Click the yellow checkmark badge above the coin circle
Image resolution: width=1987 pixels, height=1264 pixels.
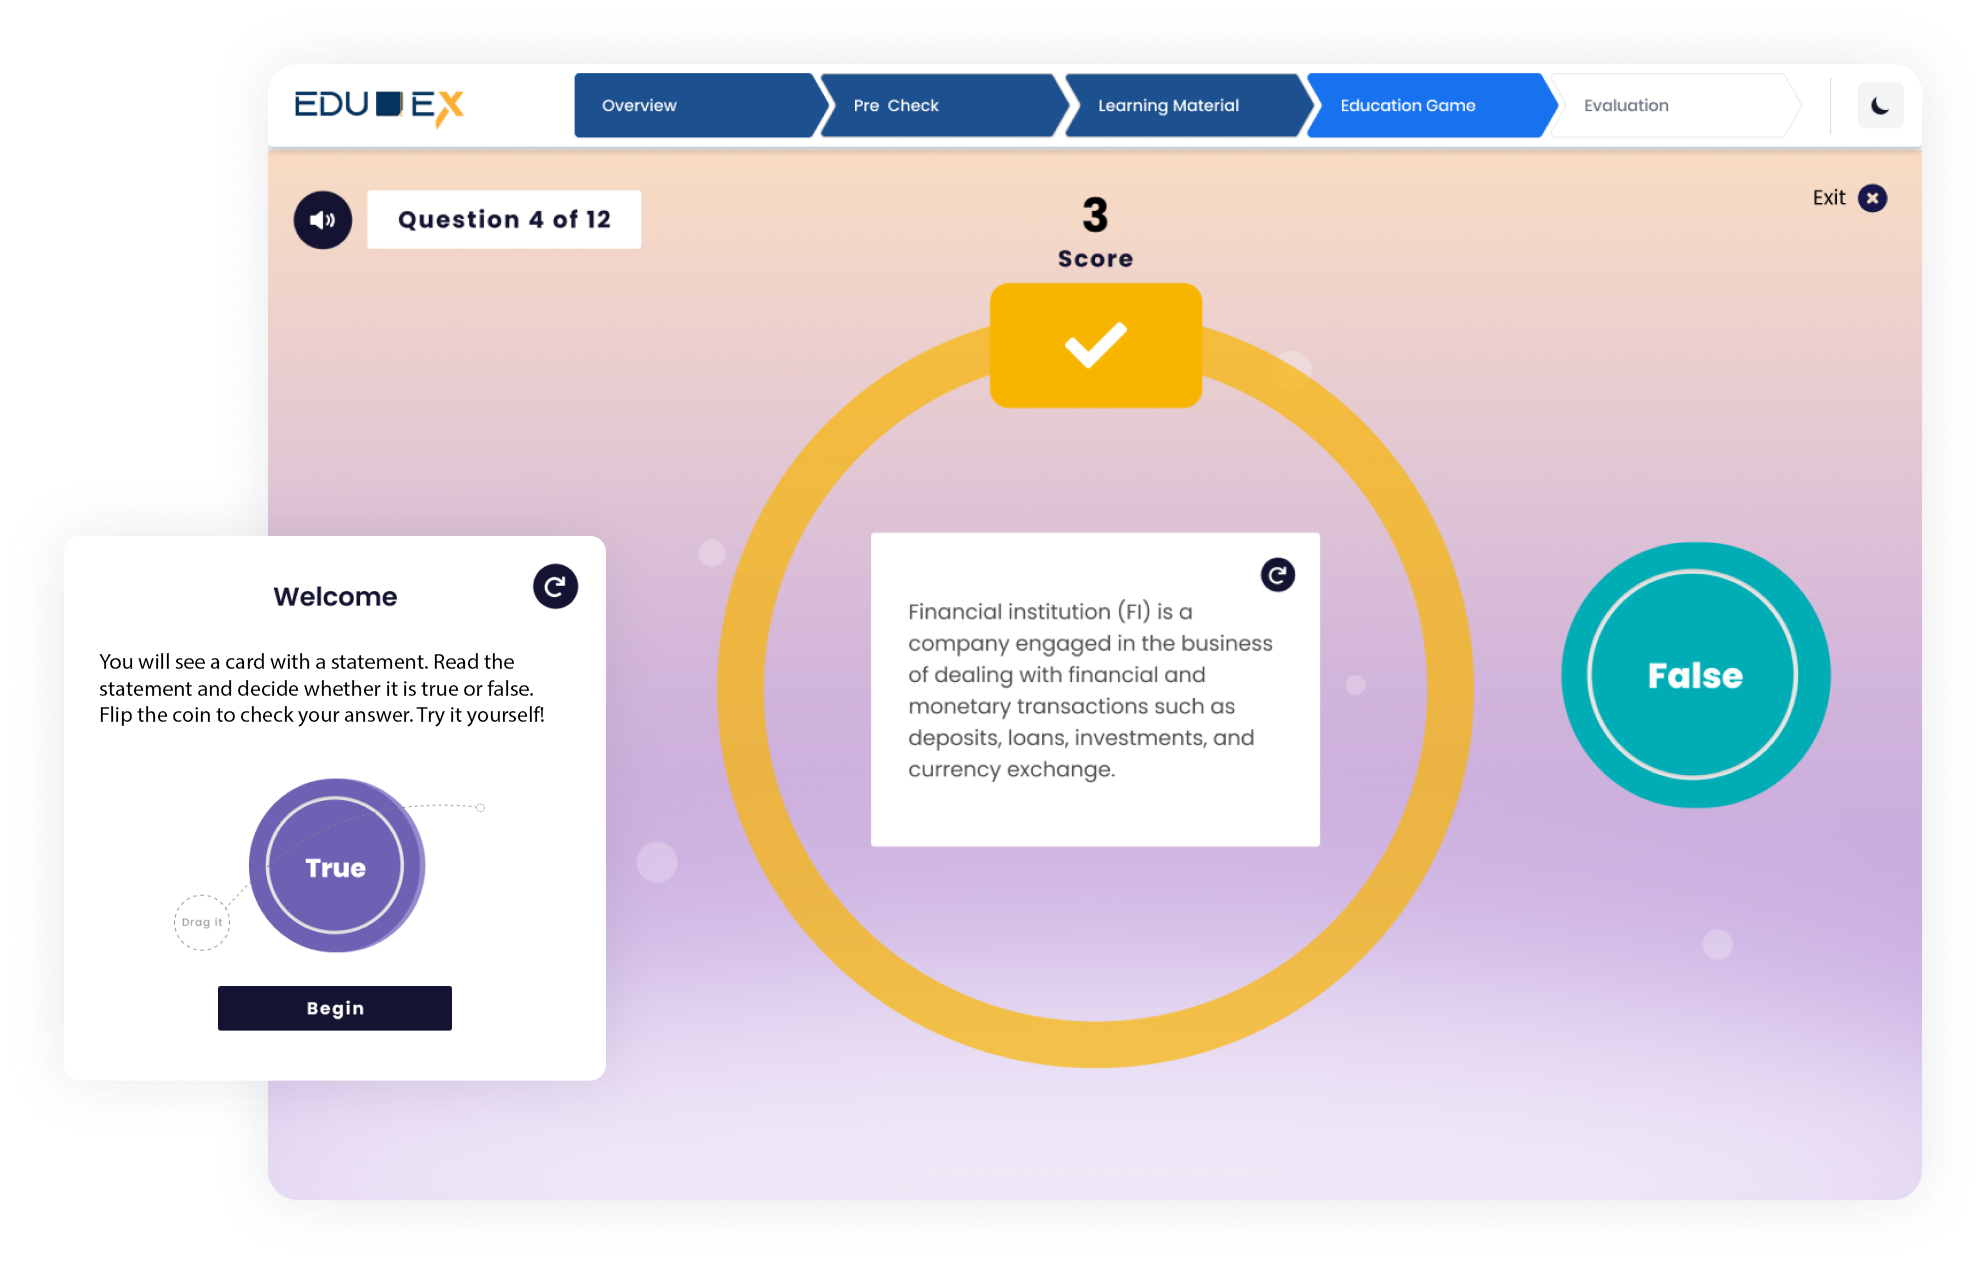(x=1095, y=343)
